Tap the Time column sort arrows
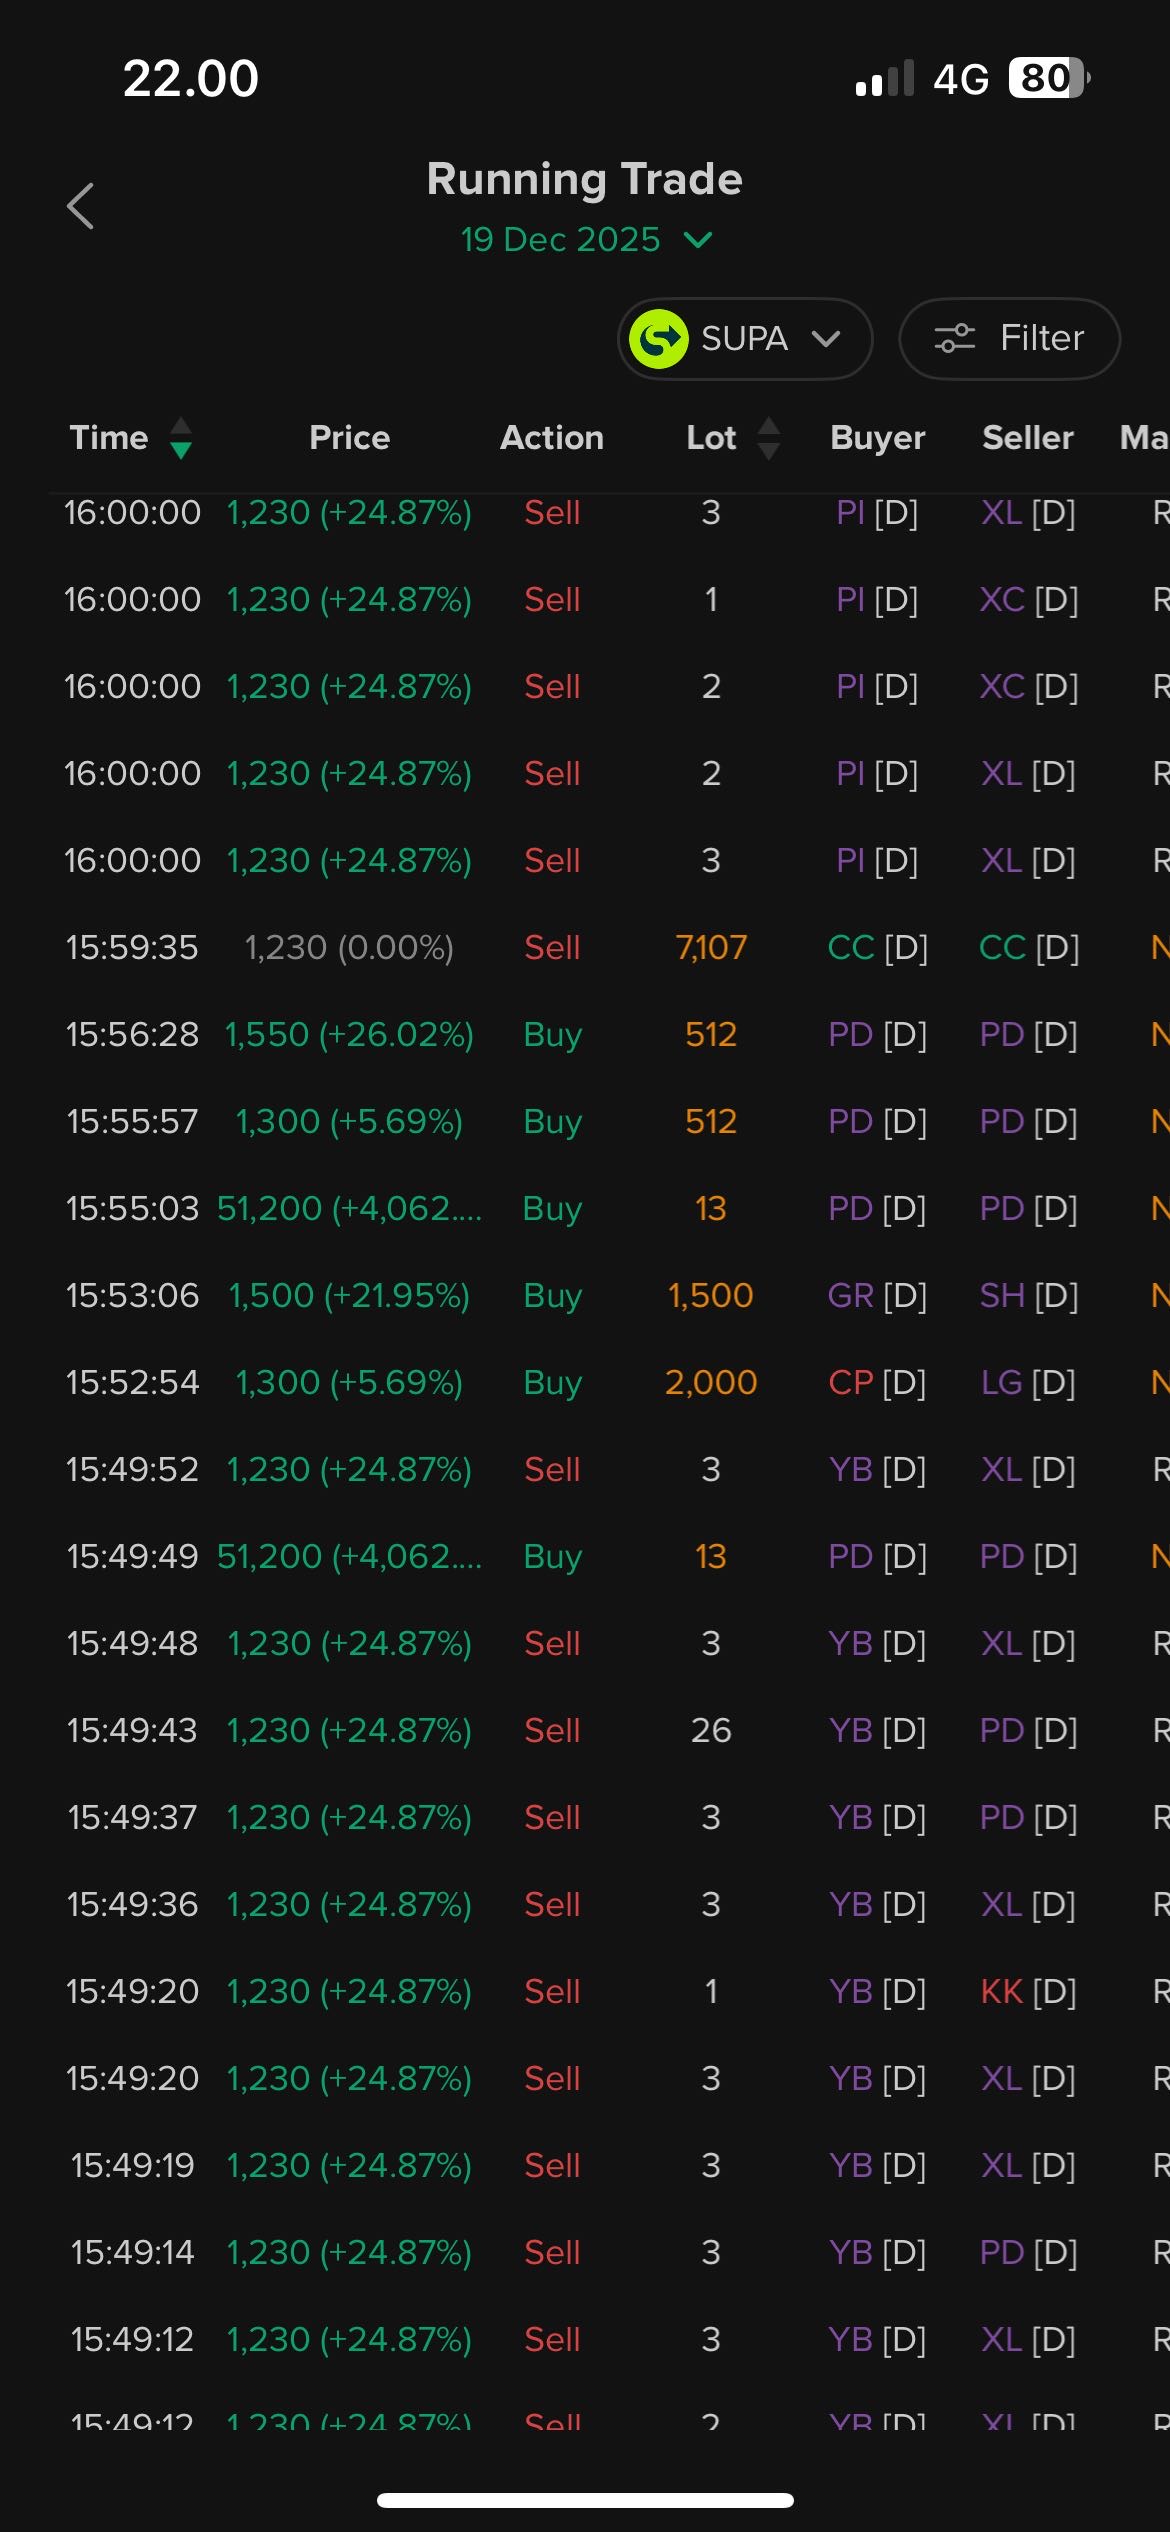Image resolution: width=1170 pixels, height=2532 pixels. (181, 438)
